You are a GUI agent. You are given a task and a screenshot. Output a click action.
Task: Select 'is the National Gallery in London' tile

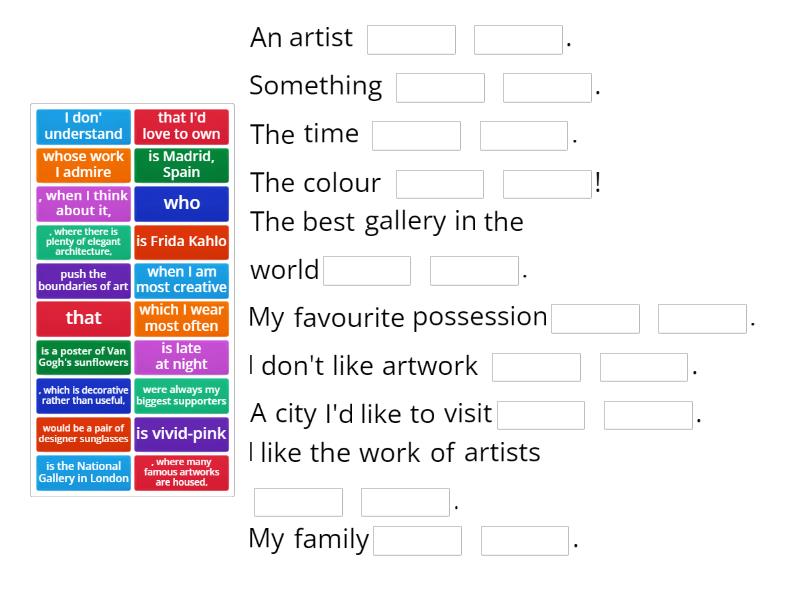(x=84, y=472)
